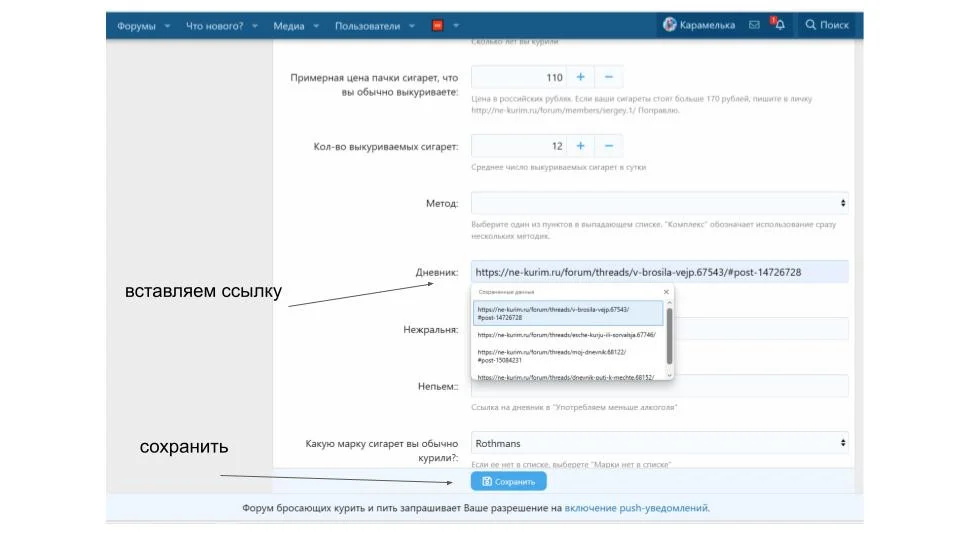Open the messages envelope icon
The width and height of the screenshot is (960, 540).
[x=754, y=24]
